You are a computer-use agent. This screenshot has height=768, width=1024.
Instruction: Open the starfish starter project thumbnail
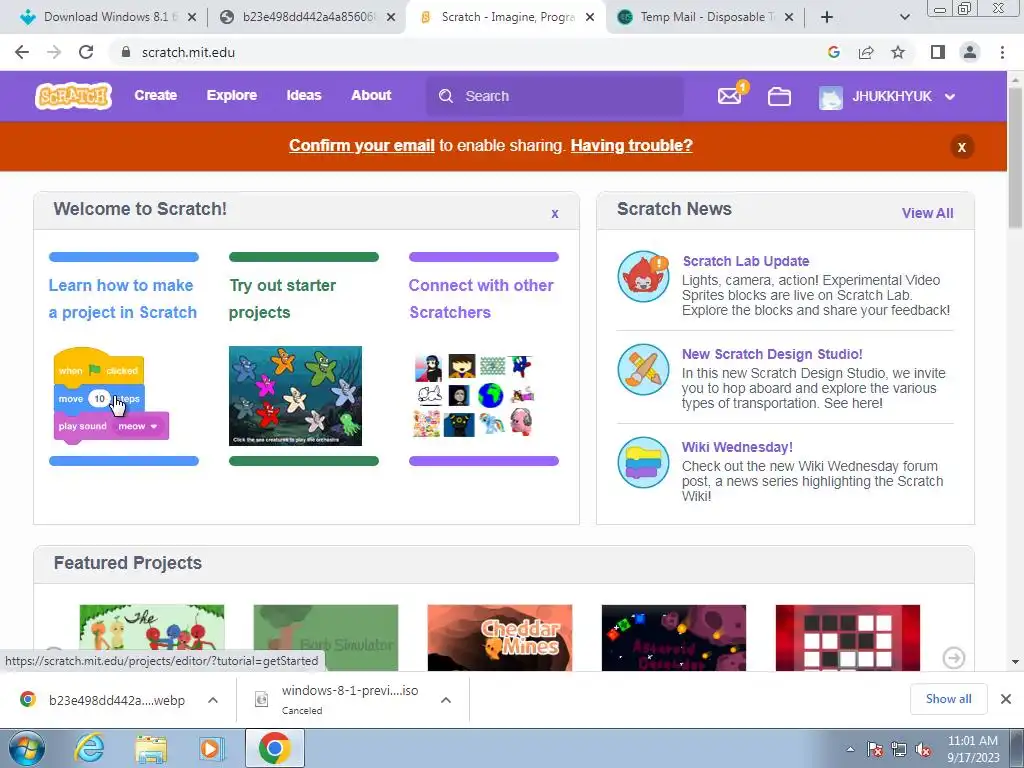coord(295,396)
